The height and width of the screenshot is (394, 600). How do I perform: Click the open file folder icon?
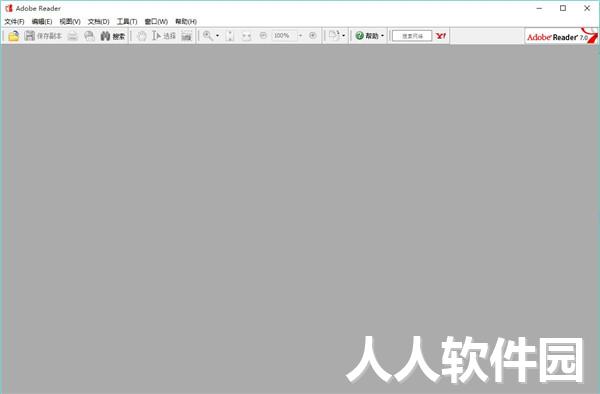tap(14, 36)
